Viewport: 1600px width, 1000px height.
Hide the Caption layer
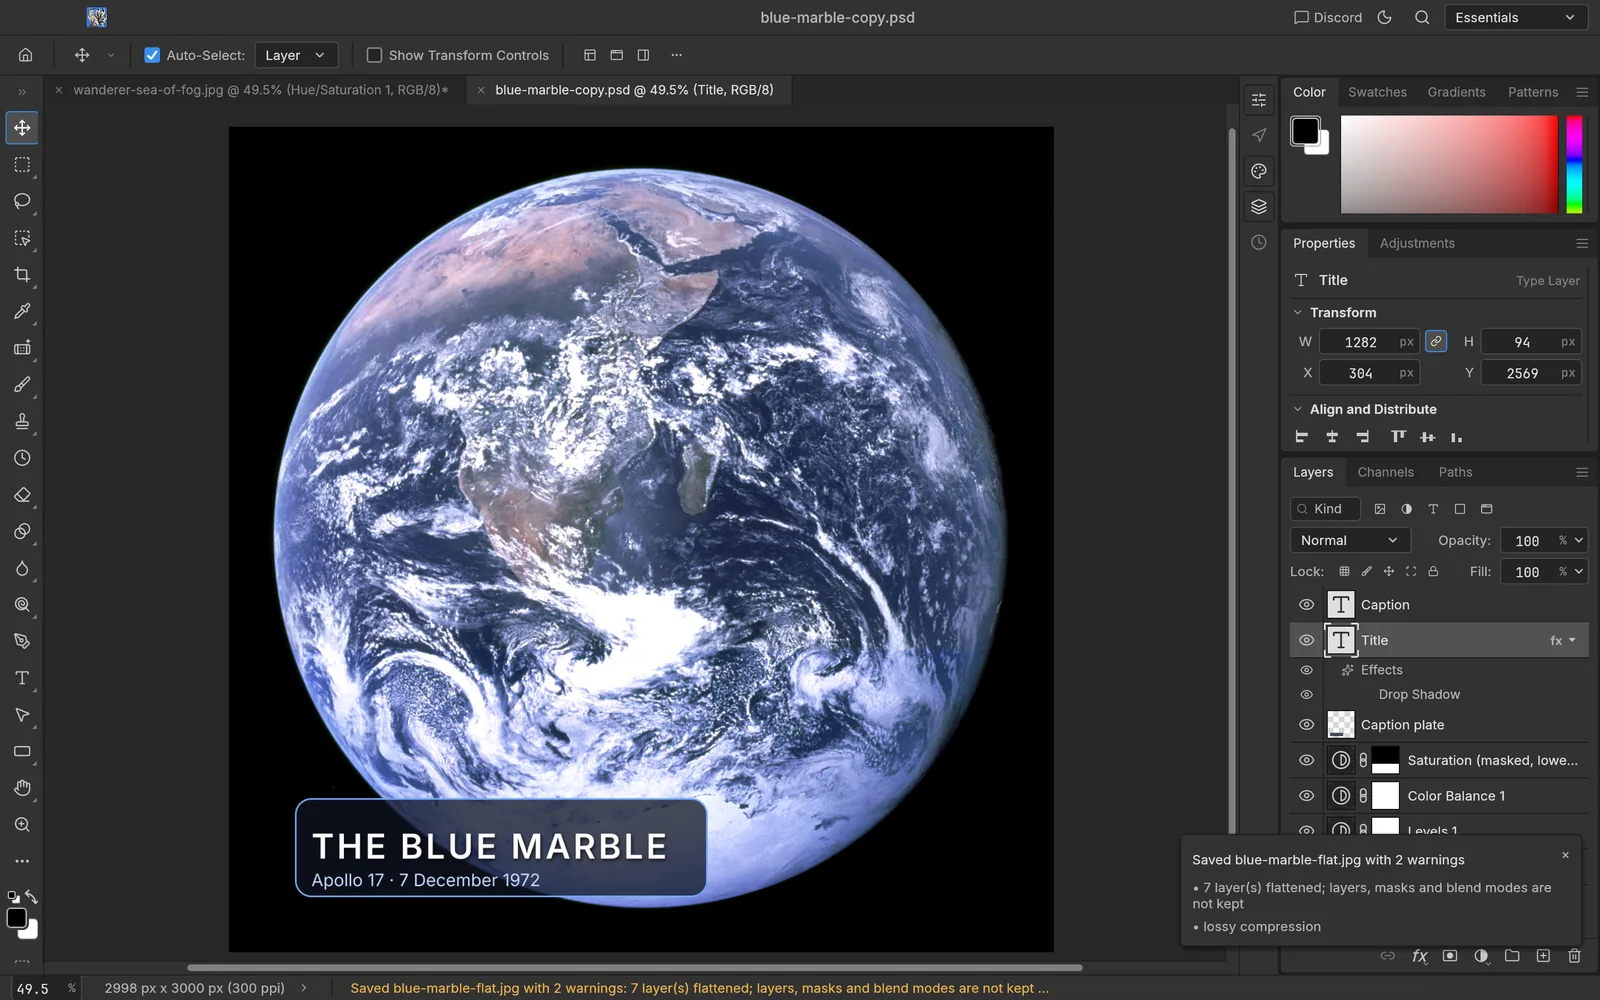1306,605
